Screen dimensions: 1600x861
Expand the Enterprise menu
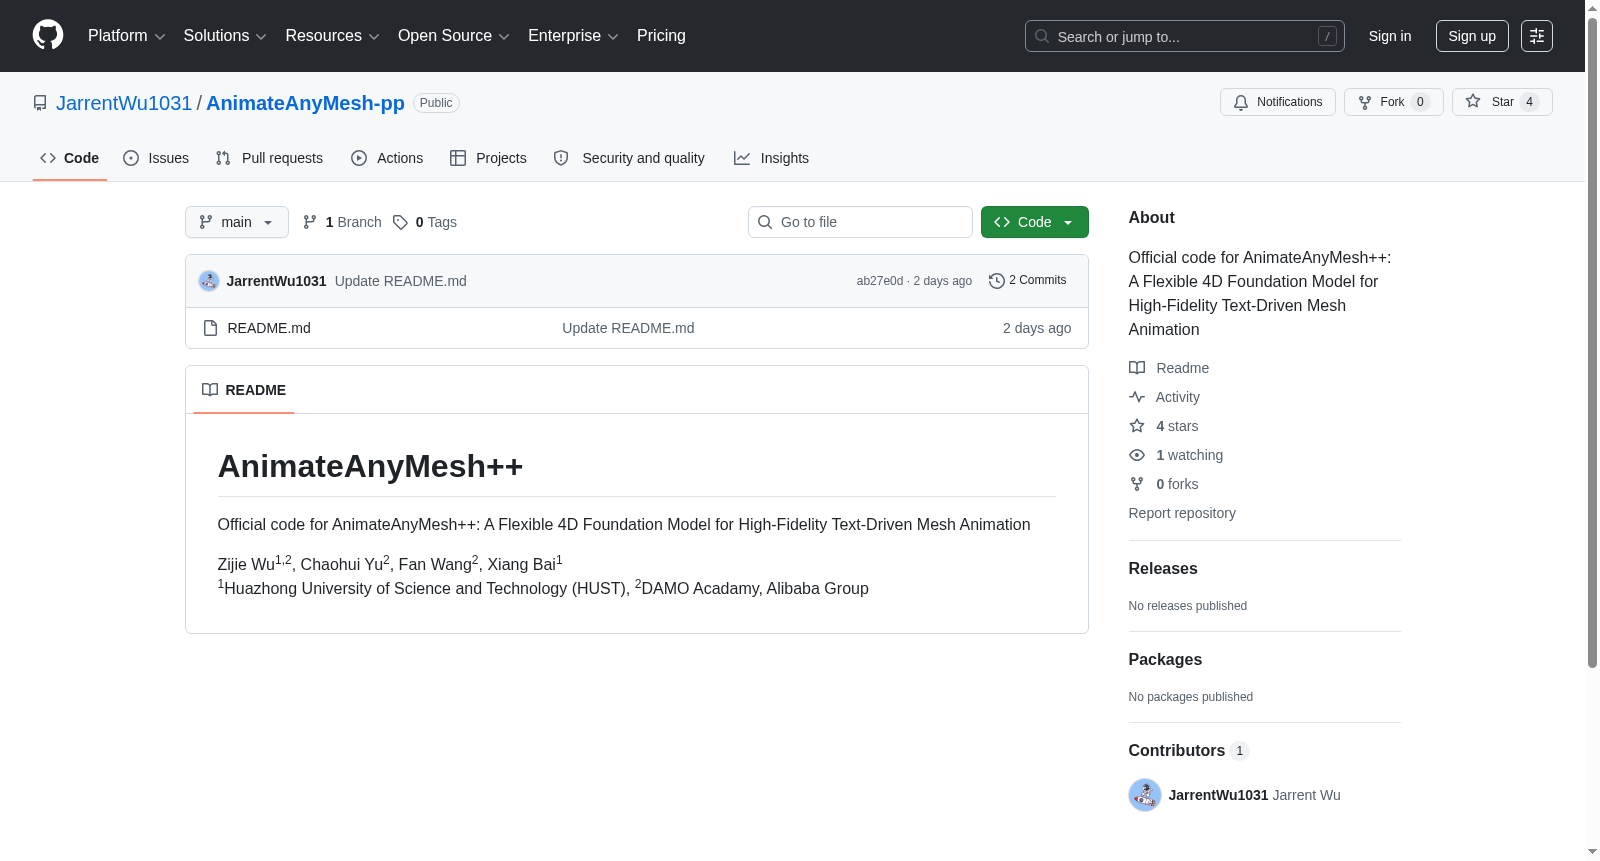pyautogui.click(x=573, y=36)
